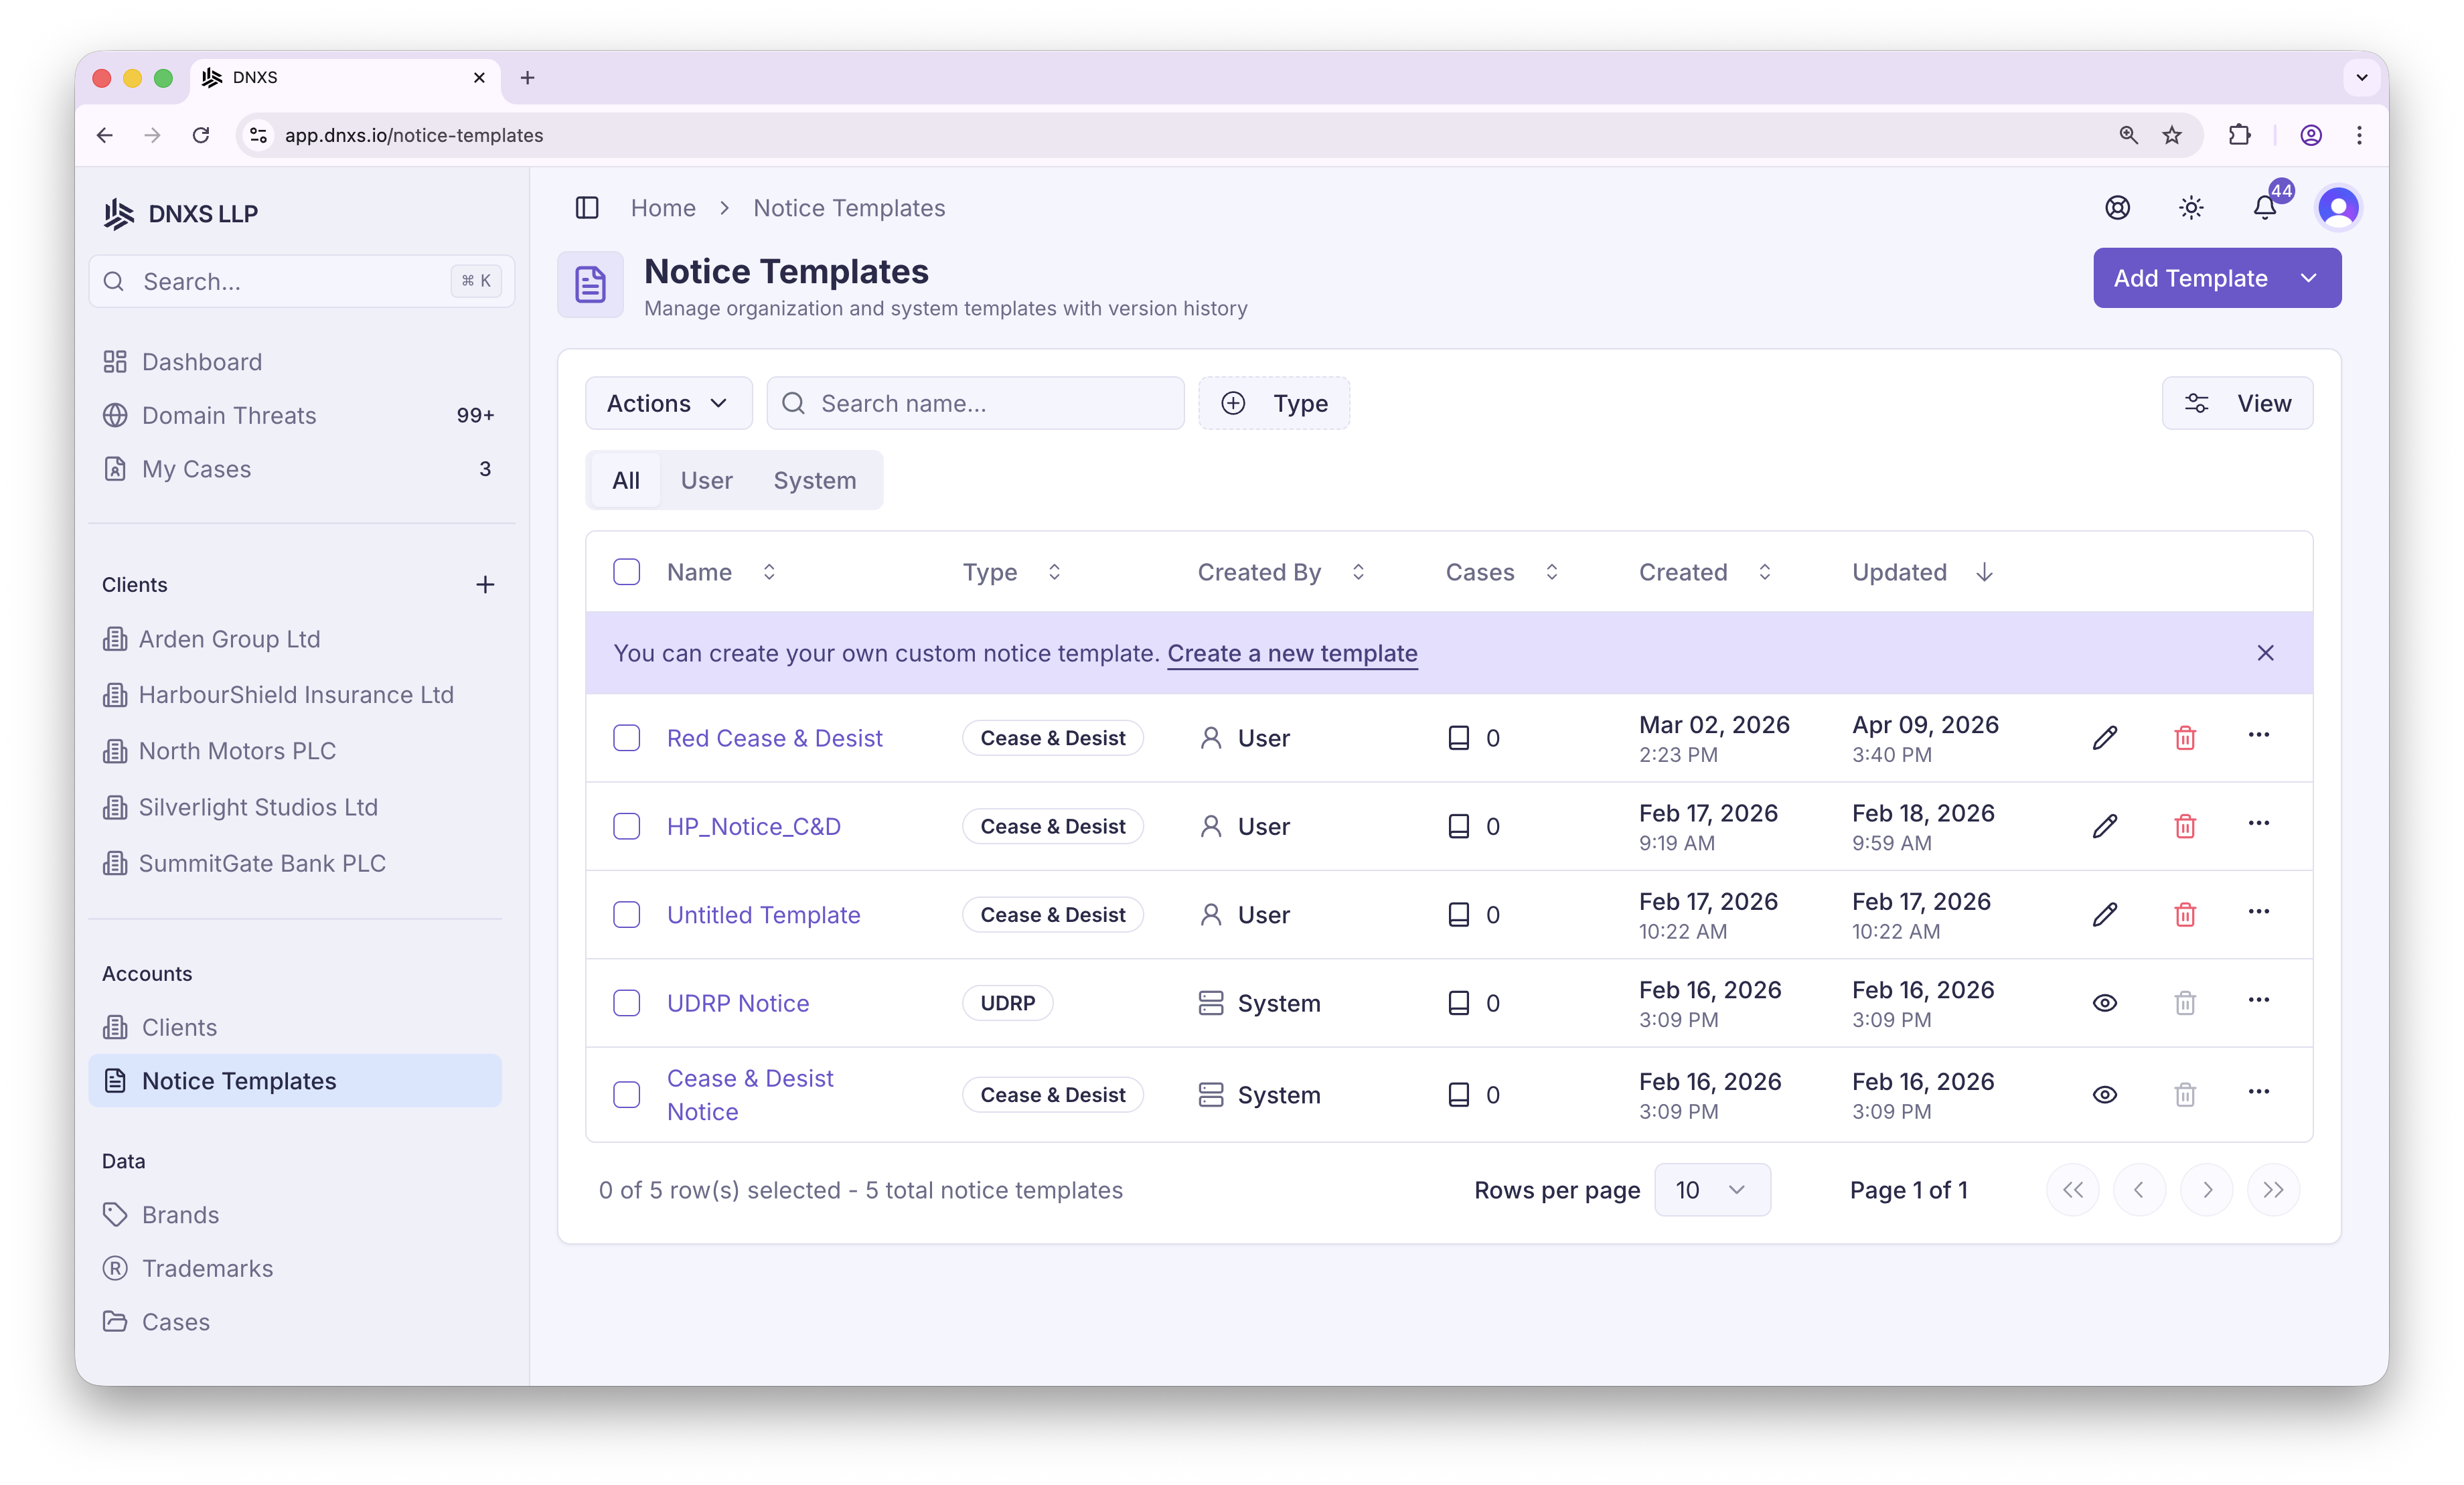View the UDRP Notice template using eye icon
This screenshot has height=1485, width=2464.
2104,1003
